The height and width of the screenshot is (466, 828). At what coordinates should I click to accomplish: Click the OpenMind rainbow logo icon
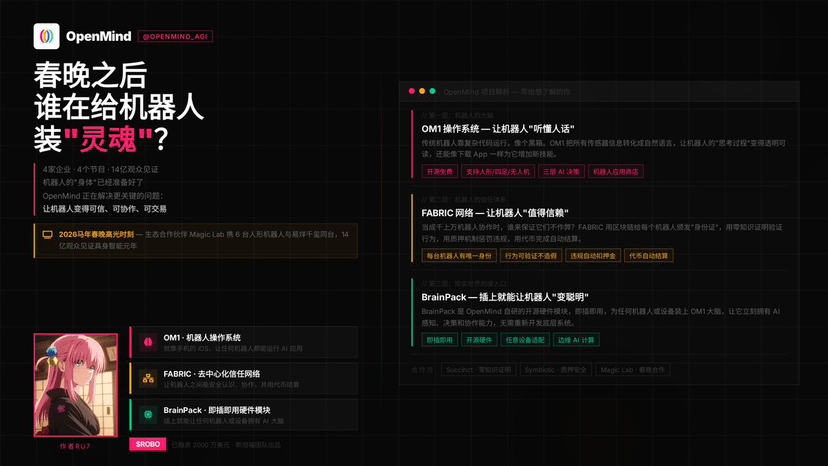[46, 36]
